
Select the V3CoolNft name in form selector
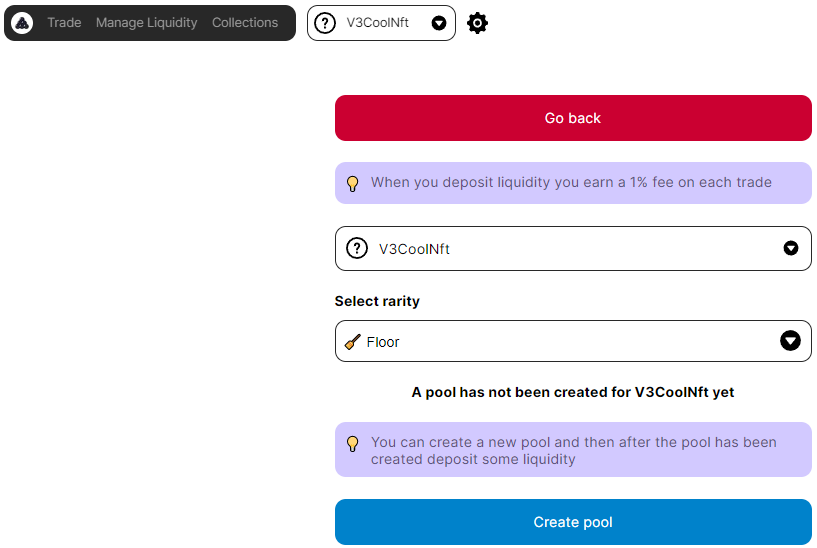click(414, 249)
